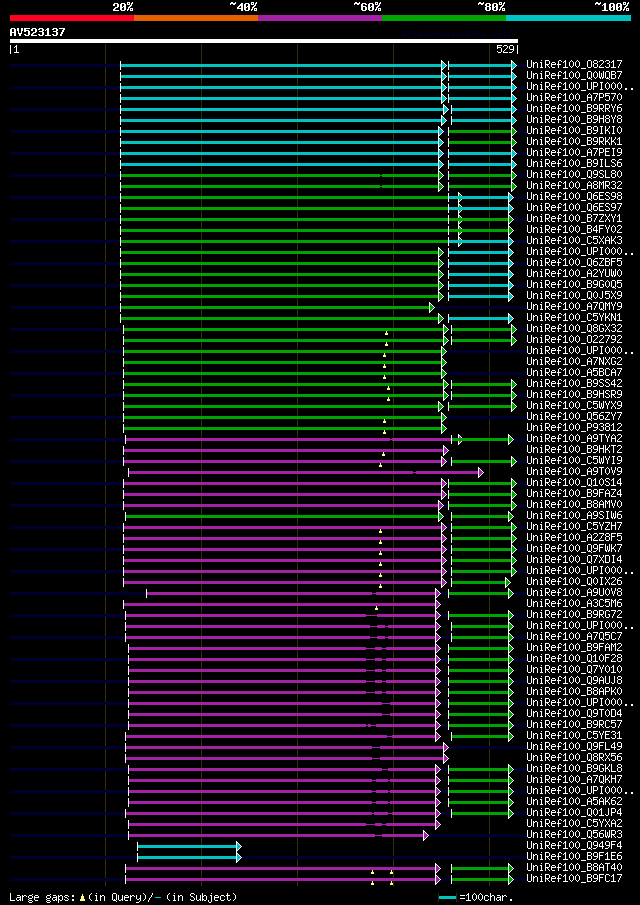Click the UniRef100_A5BCA7 label
The width and height of the screenshot is (640, 905).
[x=574, y=372]
